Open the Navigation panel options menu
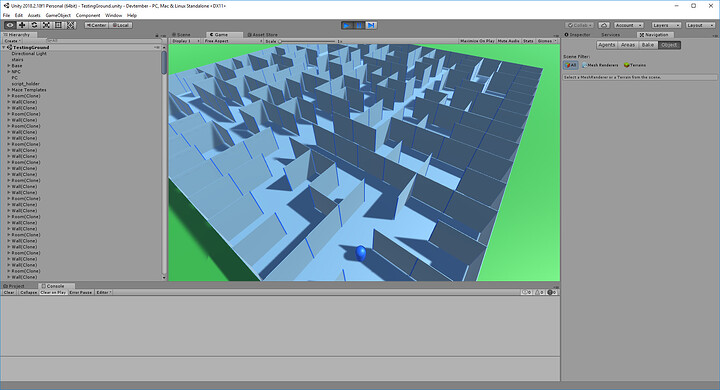 (x=715, y=35)
